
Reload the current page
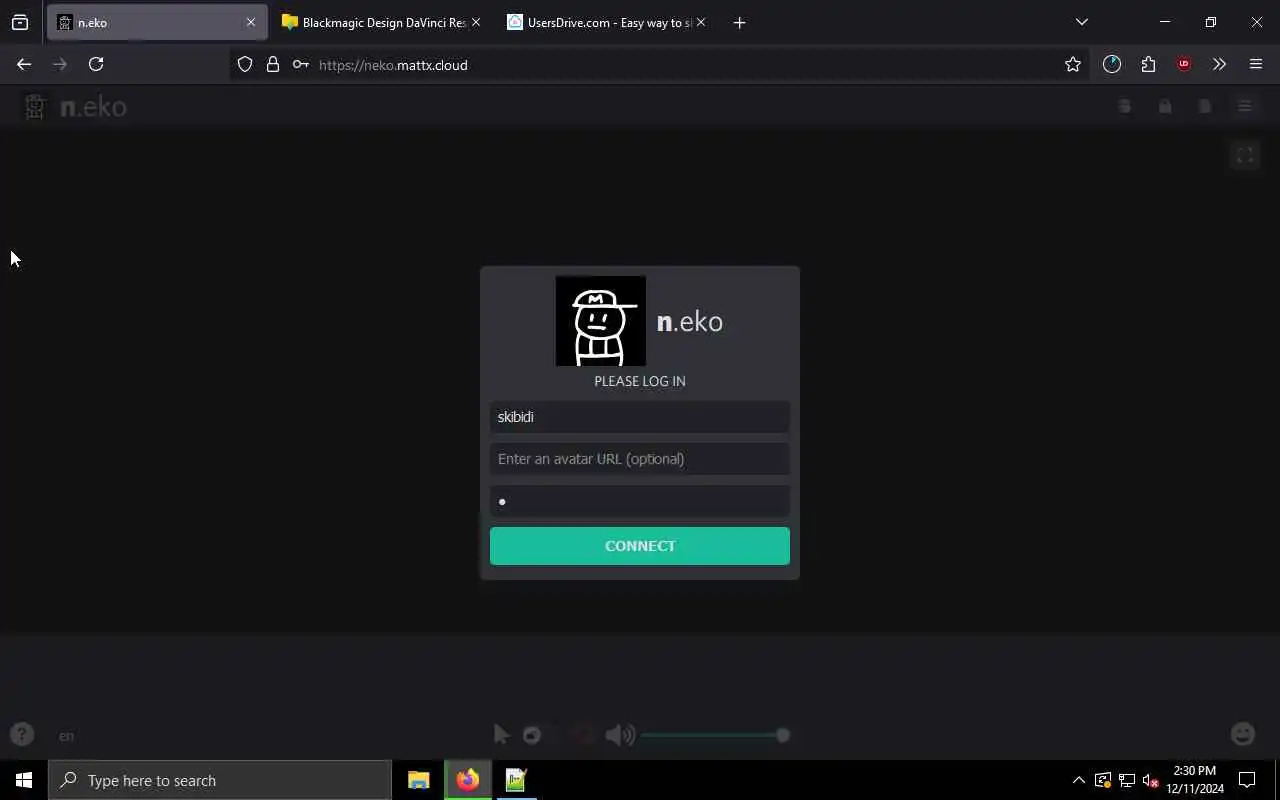(x=96, y=64)
